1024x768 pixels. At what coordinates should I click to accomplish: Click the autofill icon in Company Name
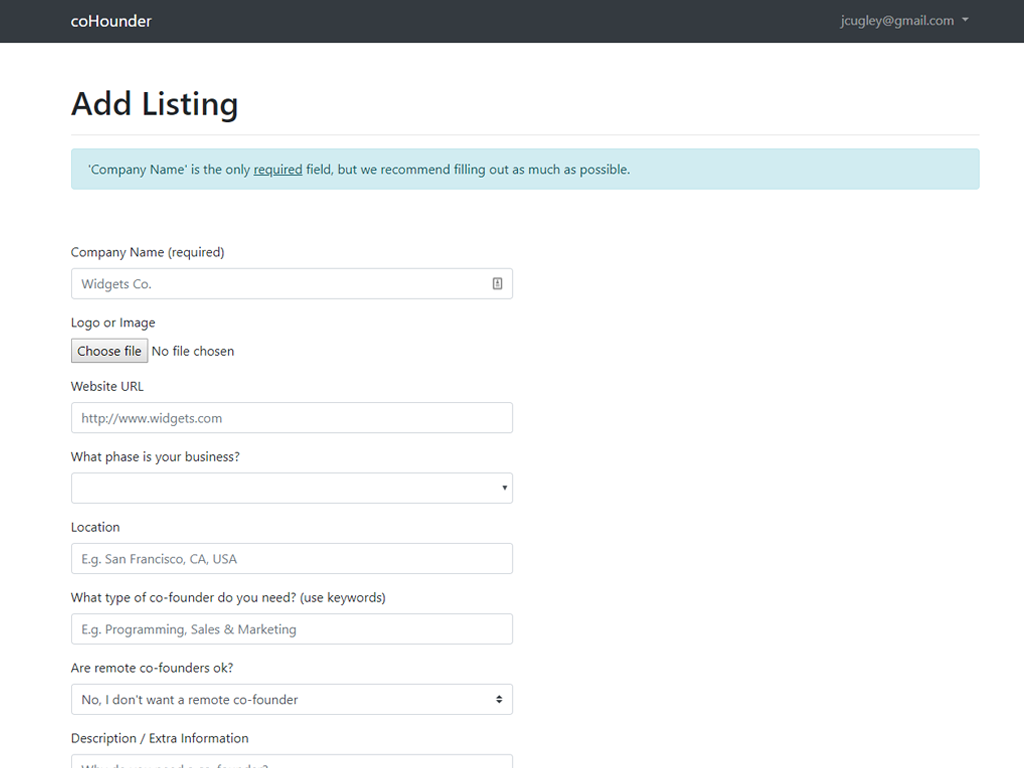pyautogui.click(x=497, y=284)
